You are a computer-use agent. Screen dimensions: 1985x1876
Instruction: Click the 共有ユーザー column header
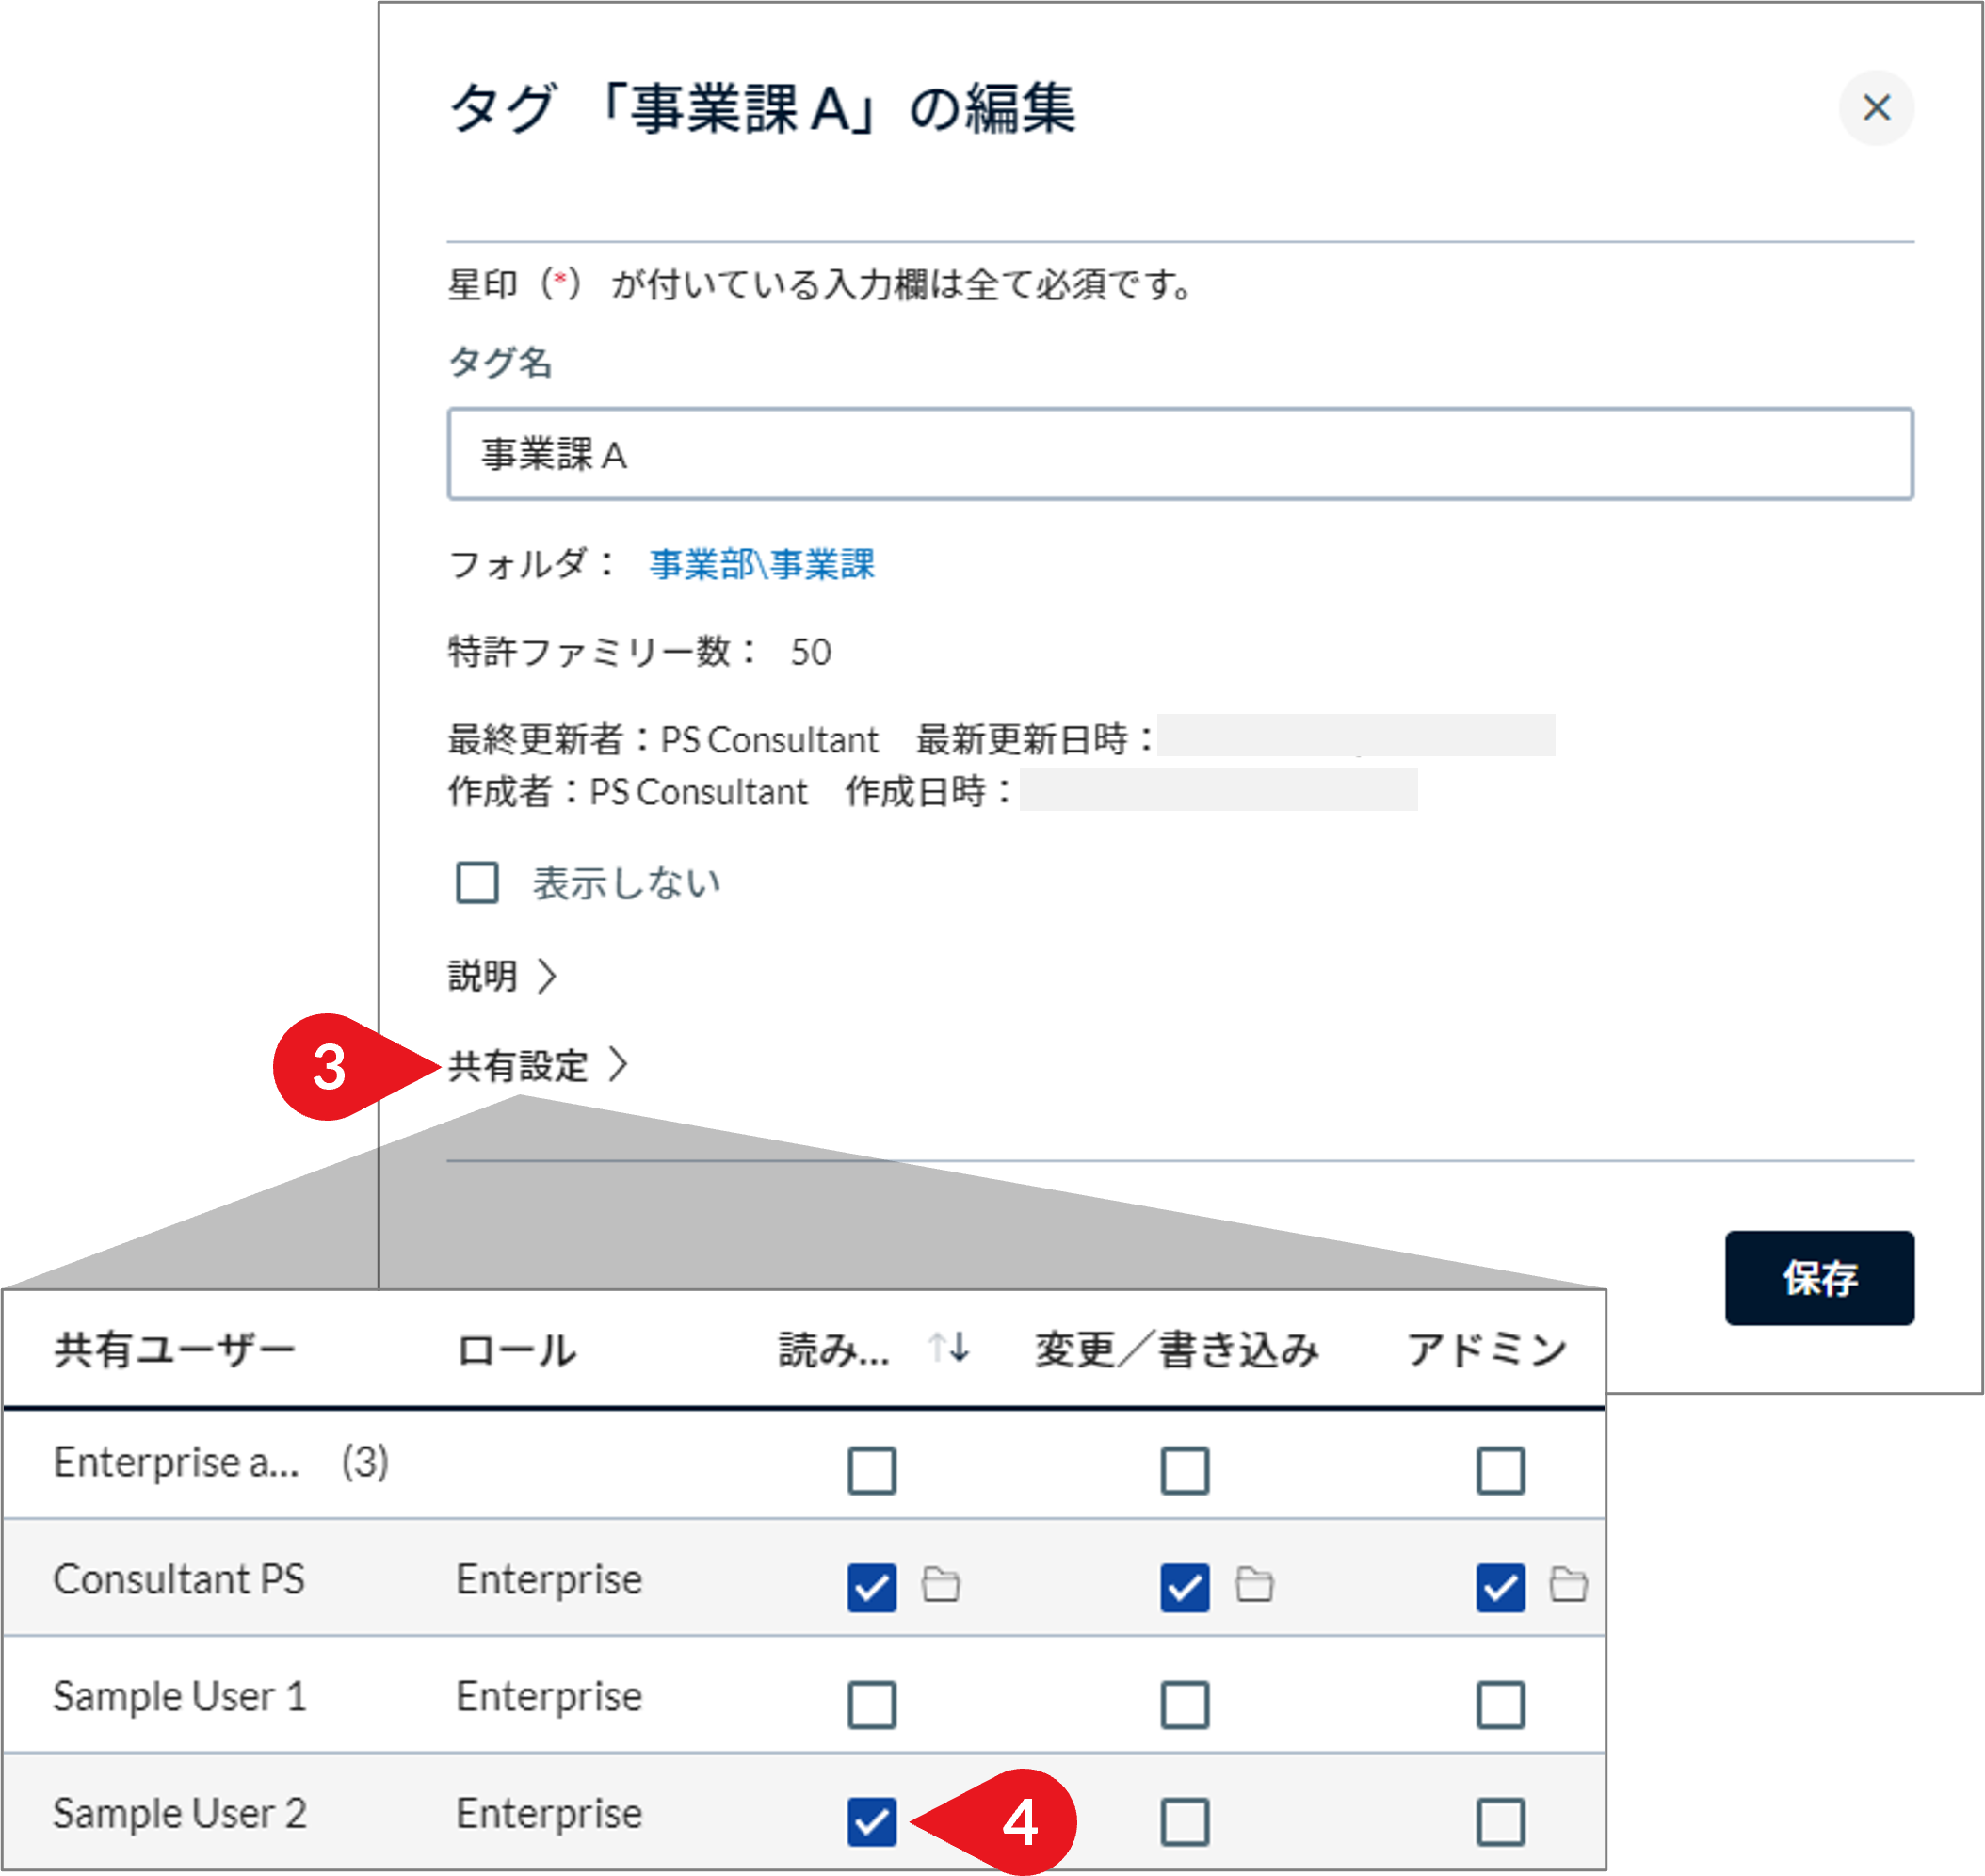pyautogui.click(x=173, y=1349)
